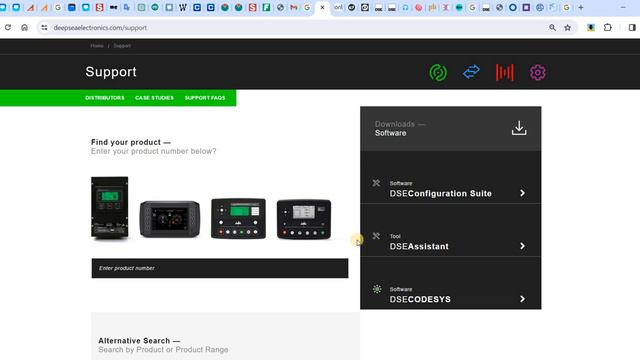This screenshot has width=640, height=360.
Task: Select the green-screen controller product image
Action: 238,218
